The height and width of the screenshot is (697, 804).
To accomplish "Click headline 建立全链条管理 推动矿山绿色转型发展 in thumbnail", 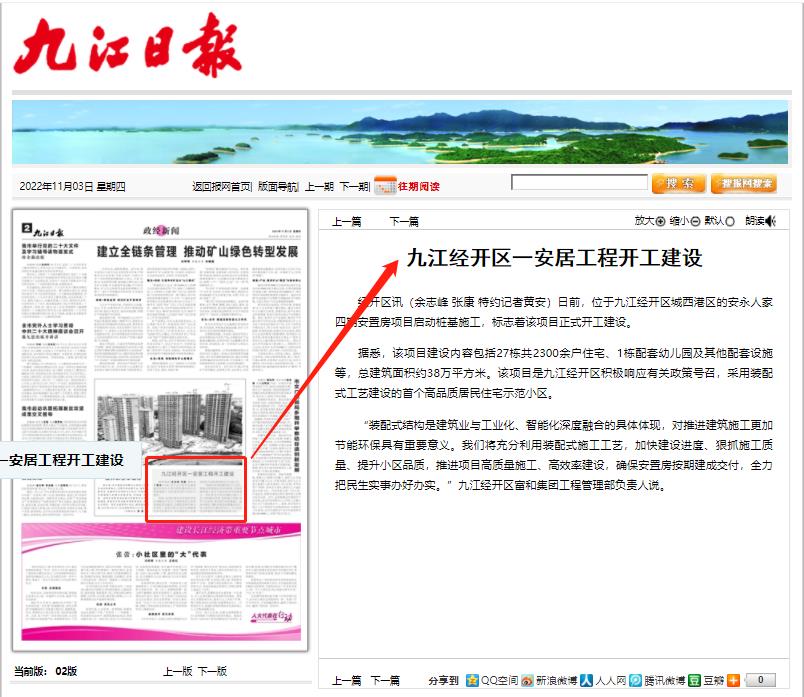I will [197, 251].
